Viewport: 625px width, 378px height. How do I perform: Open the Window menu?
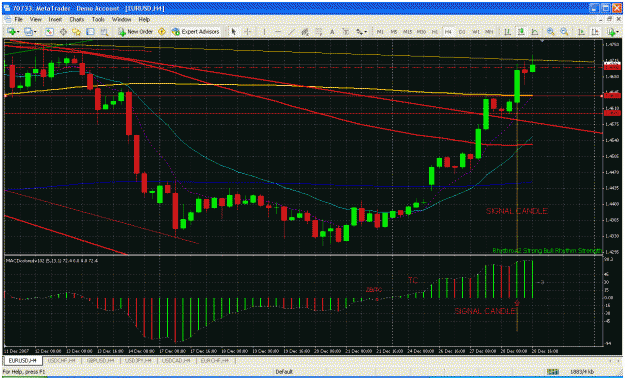(x=121, y=19)
